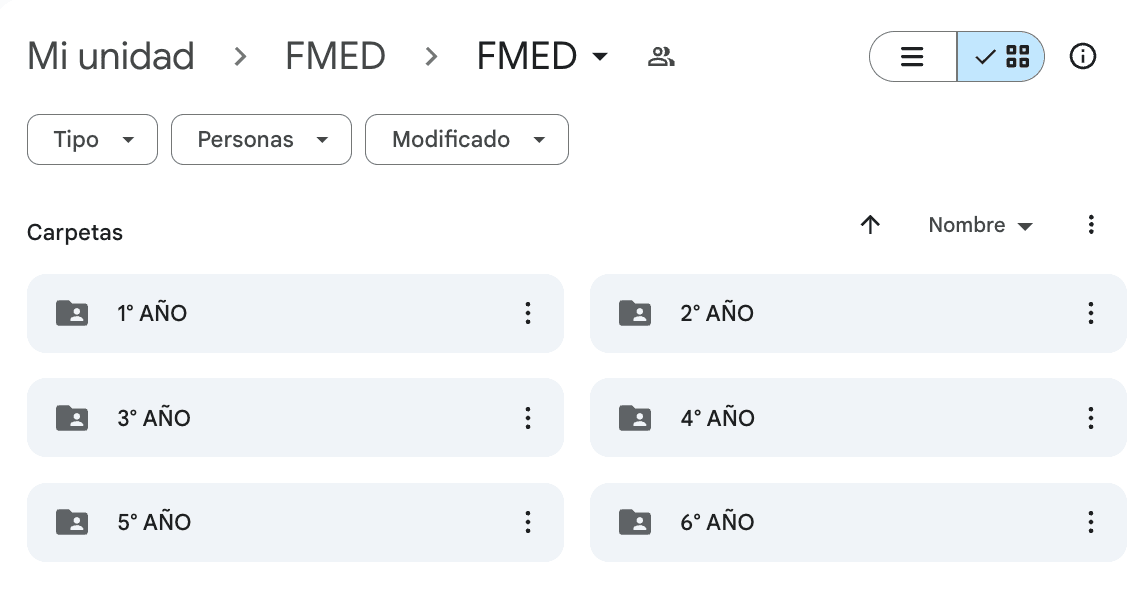Switch to list layout view
This screenshot has height=600, width=1140.
(x=912, y=57)
